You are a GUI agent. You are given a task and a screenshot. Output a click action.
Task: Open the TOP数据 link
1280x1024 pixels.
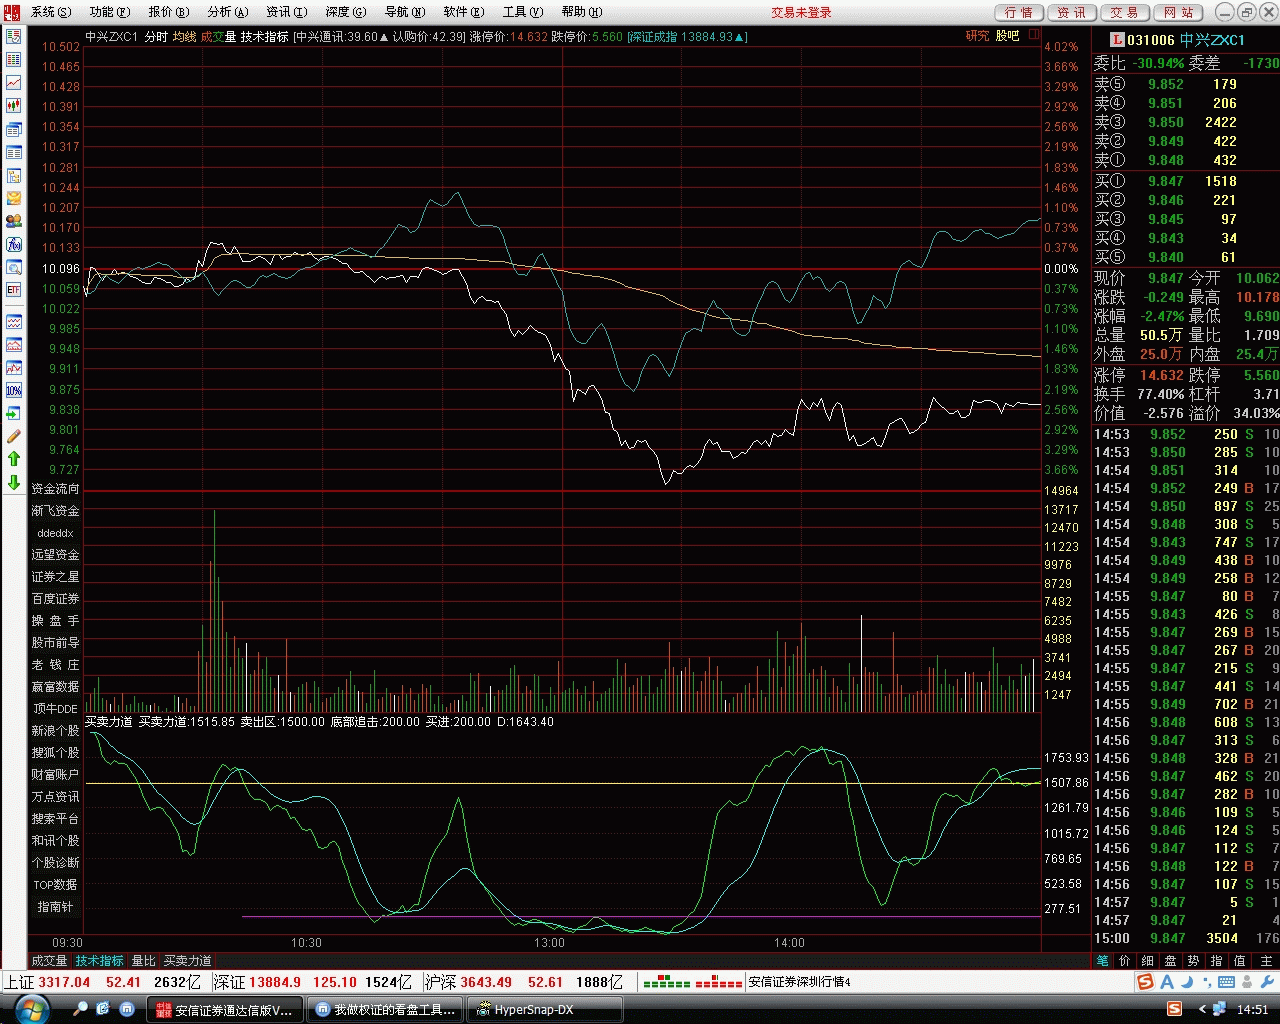[55, 885]
